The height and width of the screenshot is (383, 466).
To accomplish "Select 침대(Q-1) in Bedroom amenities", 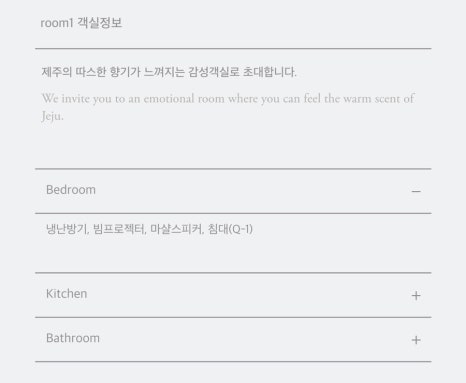I will (230, 229).
